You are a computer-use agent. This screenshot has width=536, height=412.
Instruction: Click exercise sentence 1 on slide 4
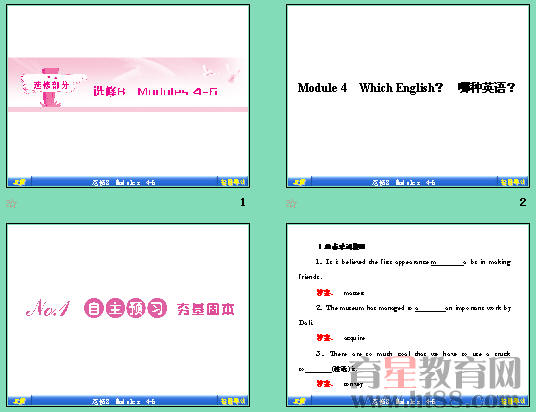click(405, 269)
